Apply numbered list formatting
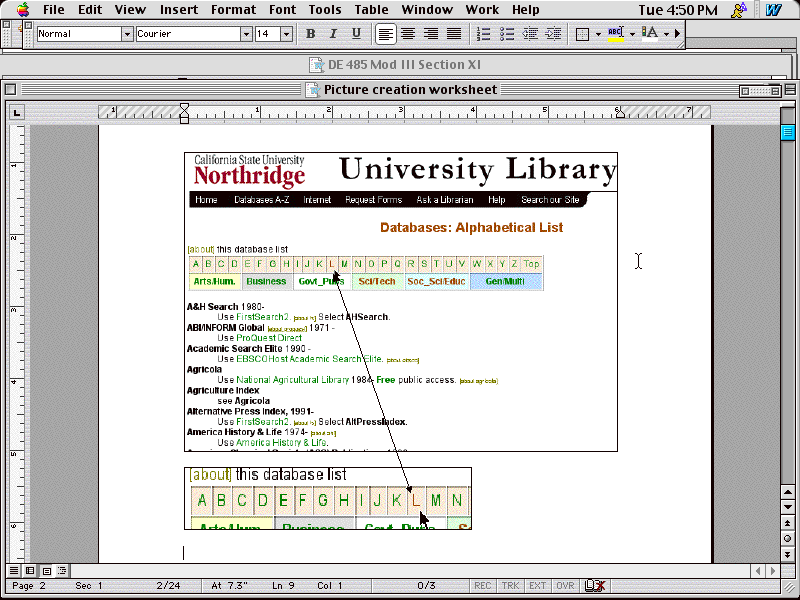Screen dimensions: 800x600 [483, 34]
